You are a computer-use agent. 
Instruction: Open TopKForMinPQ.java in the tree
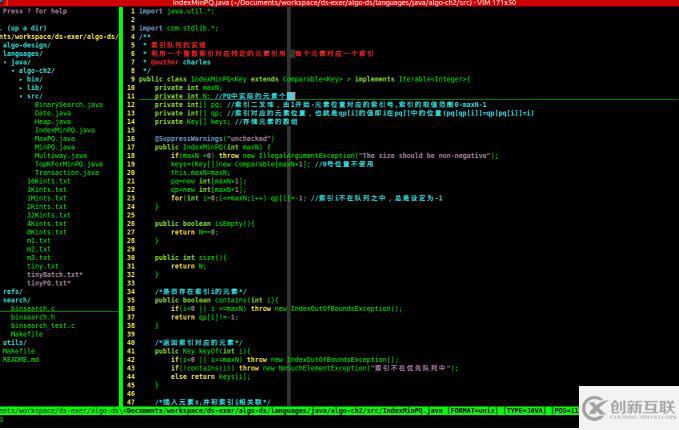69,164
